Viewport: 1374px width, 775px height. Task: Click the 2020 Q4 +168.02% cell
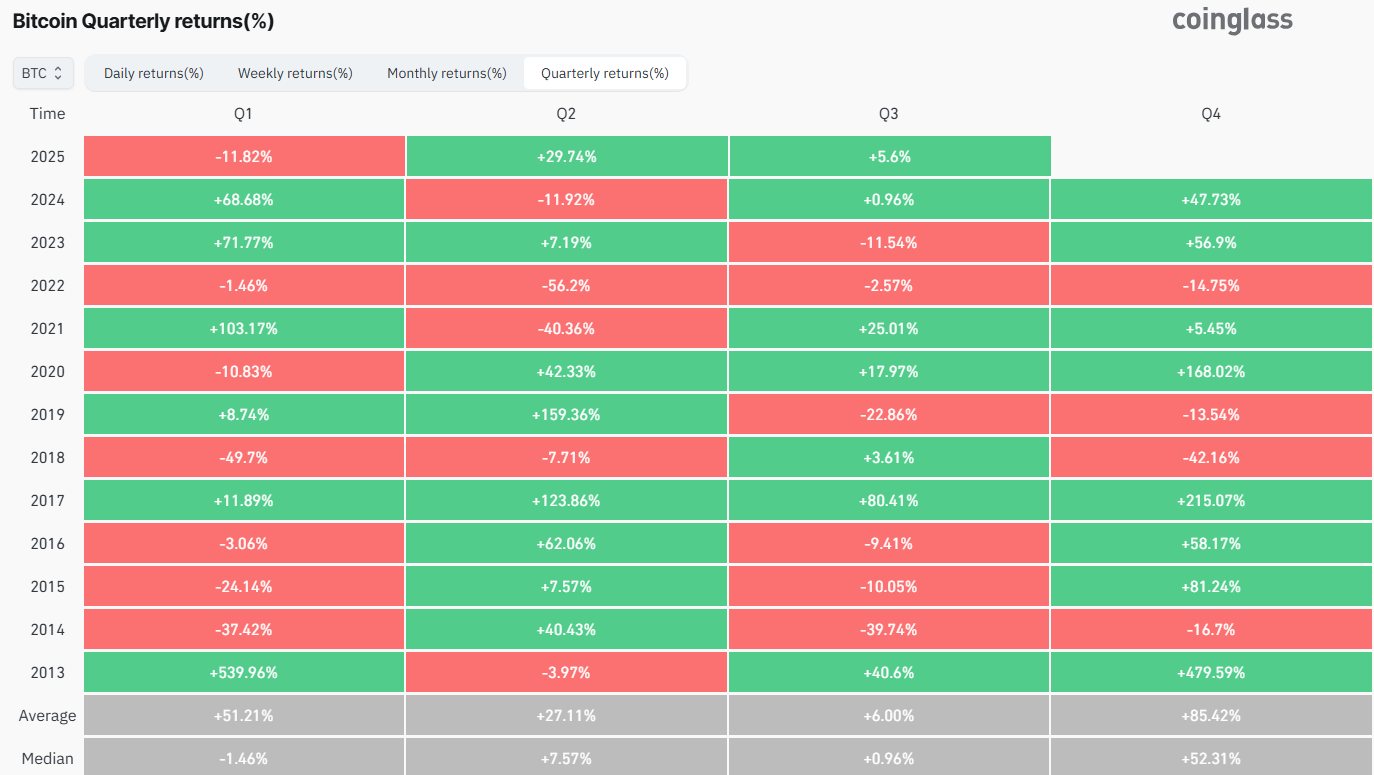(x=1211, y=372)
